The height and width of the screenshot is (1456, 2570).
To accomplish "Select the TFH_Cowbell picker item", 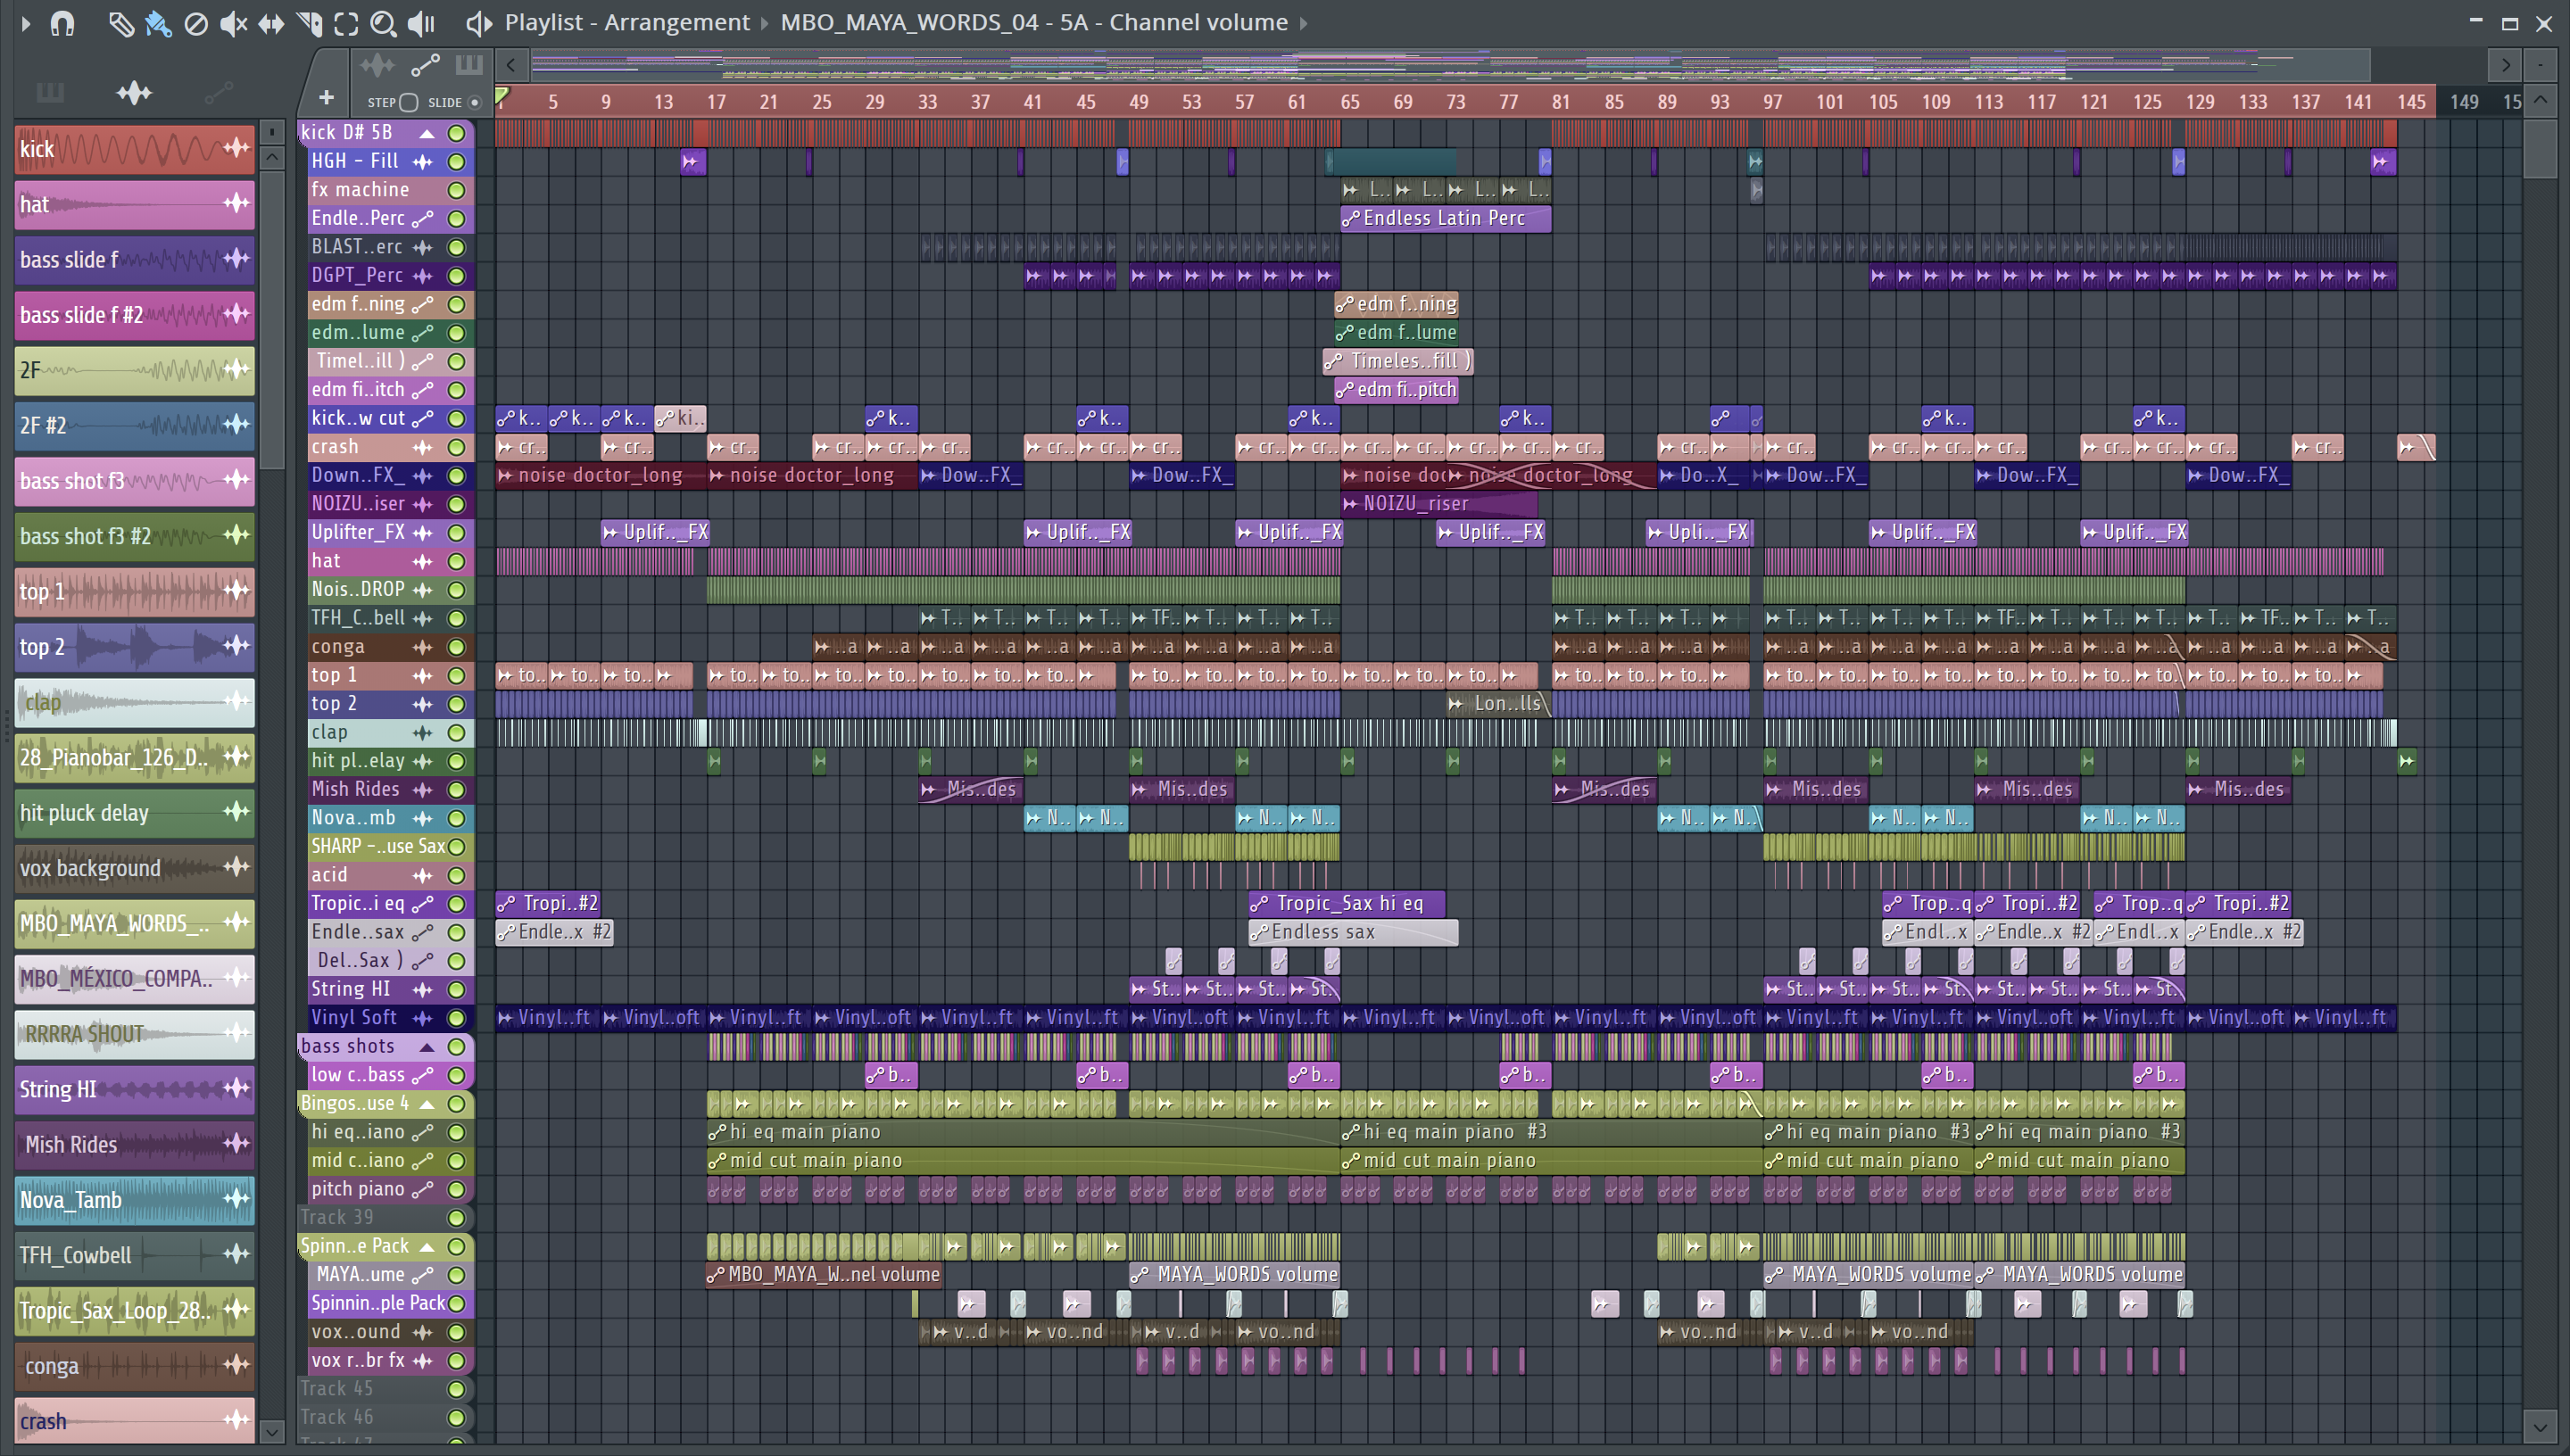I will point(135,1255).
